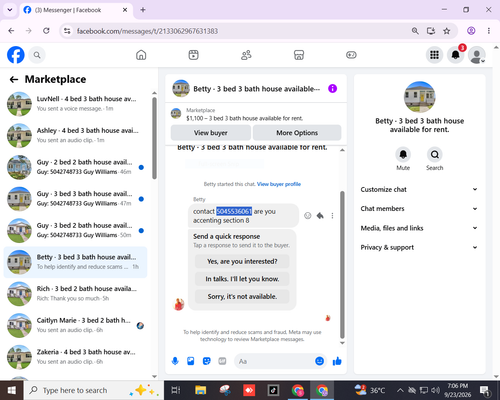Image resolution: width=500 pixels, height=400 pixels.
Task: Open the Facebook search icon
Action: (x=37, y=55)
